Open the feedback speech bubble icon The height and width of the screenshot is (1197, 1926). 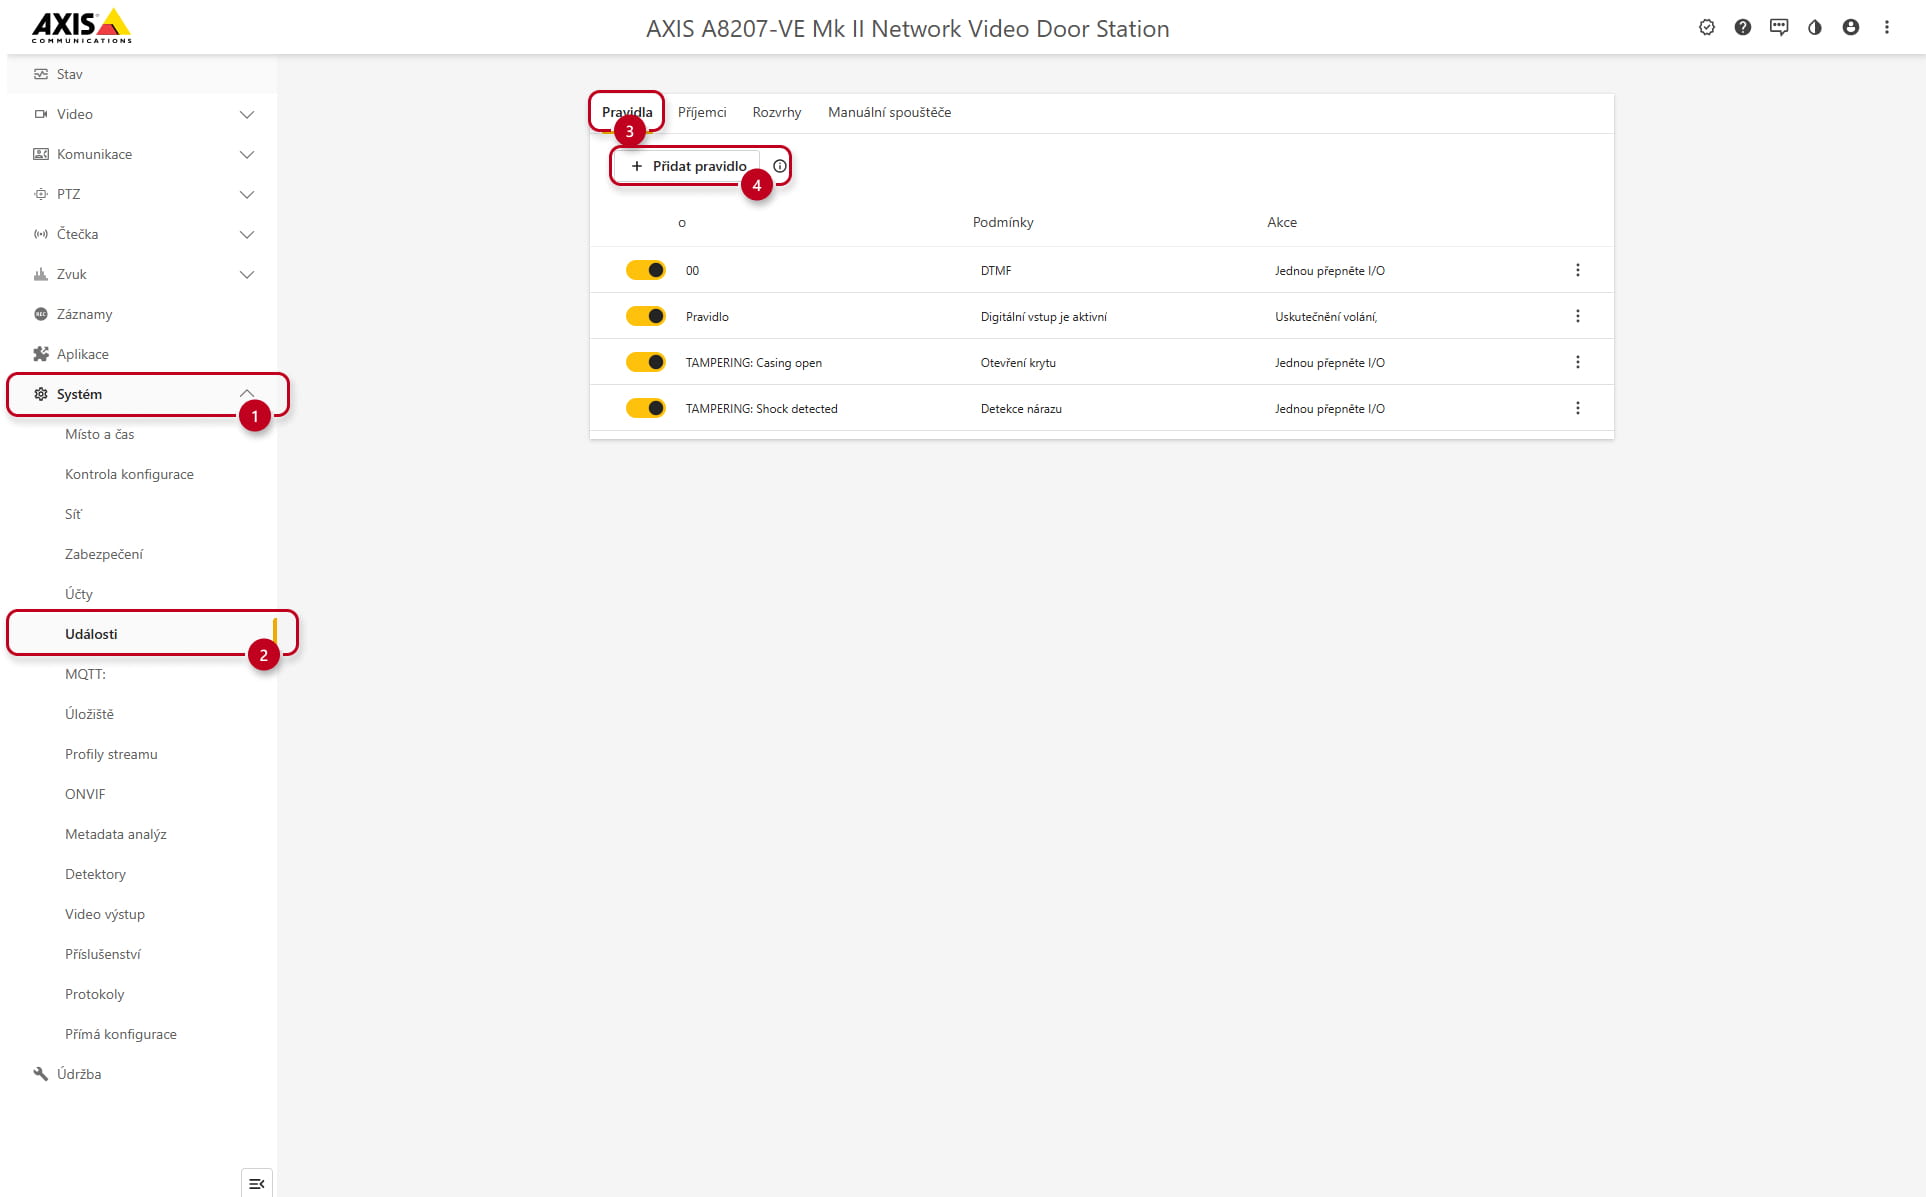coord(1779,28)
